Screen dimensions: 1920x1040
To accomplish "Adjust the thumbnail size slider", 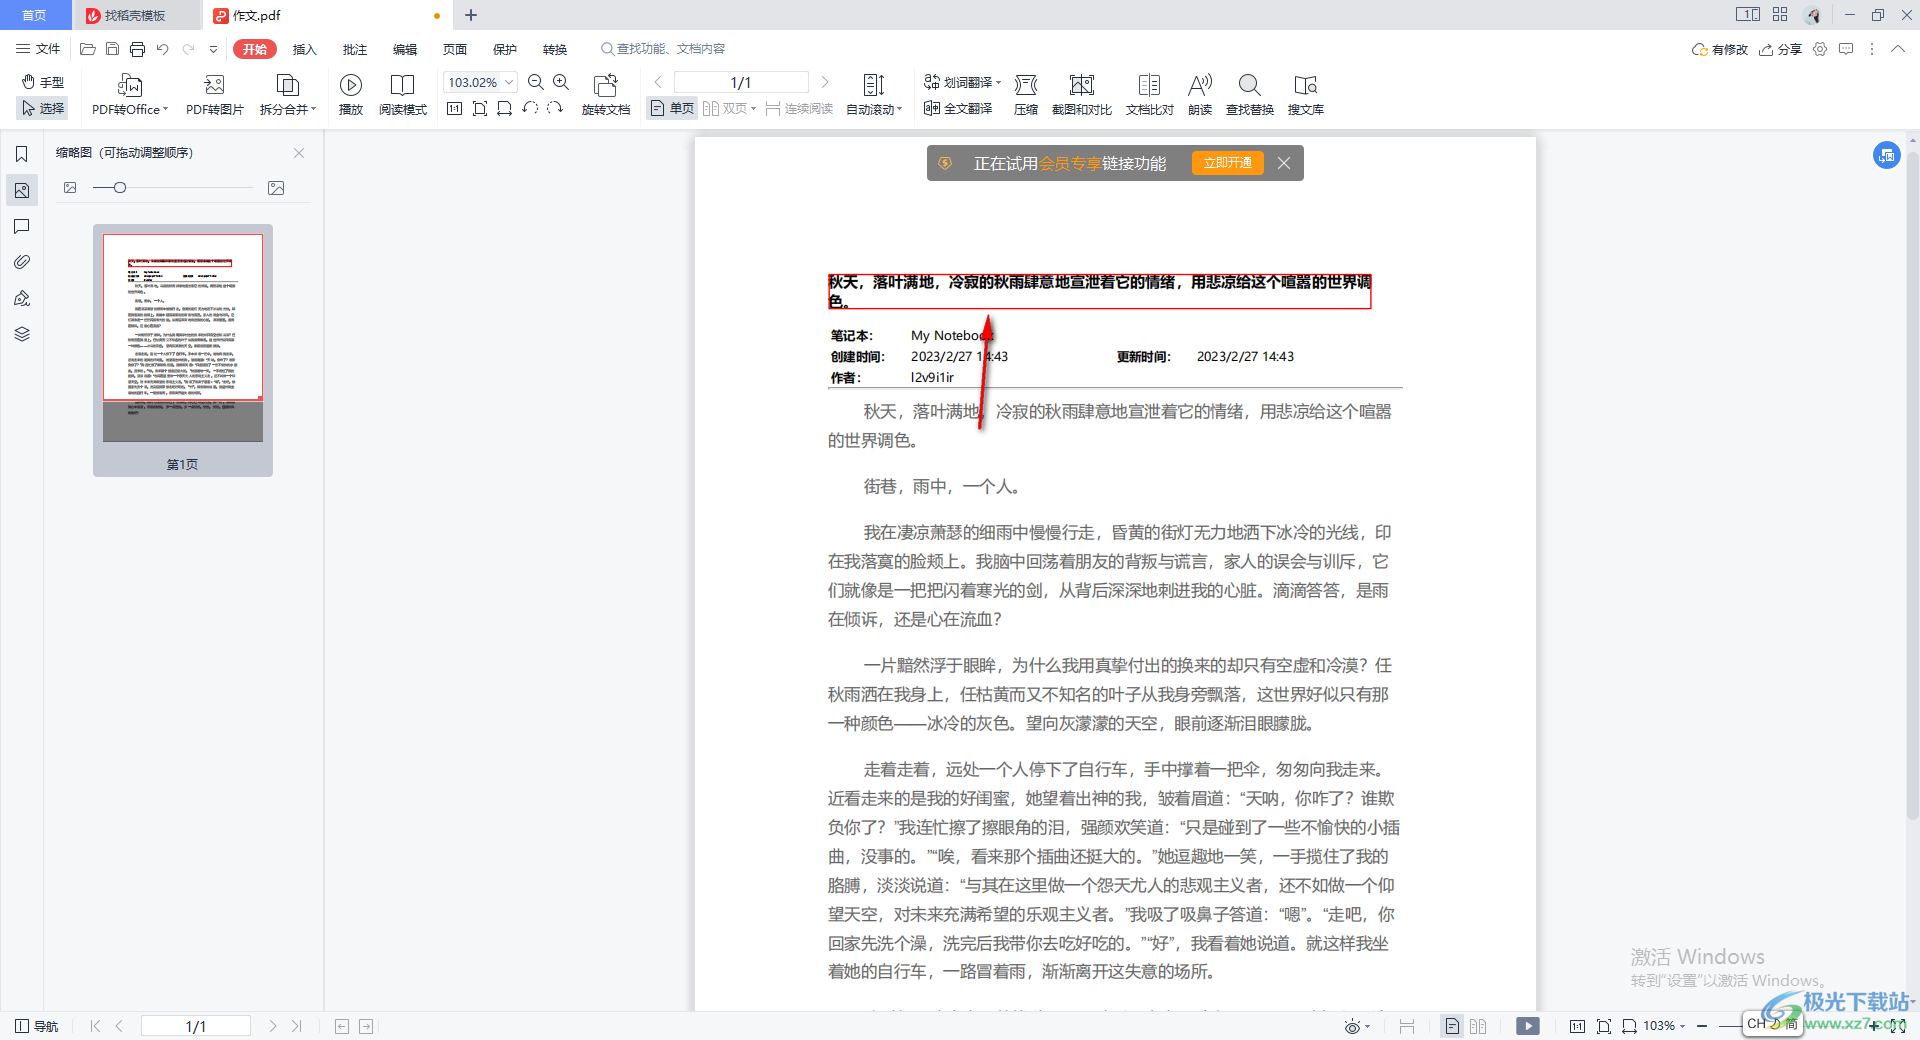I will 120,188.
